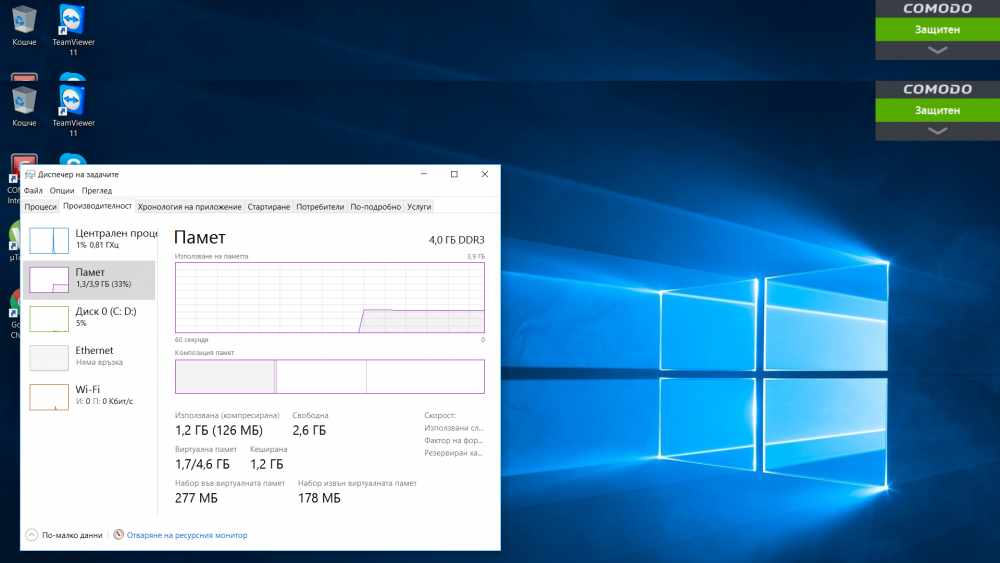The image size is (1000, 563).
Task: Click the grey Ethernet graph thumbnail
Action: pyautogui.click(x=49, y=358)
